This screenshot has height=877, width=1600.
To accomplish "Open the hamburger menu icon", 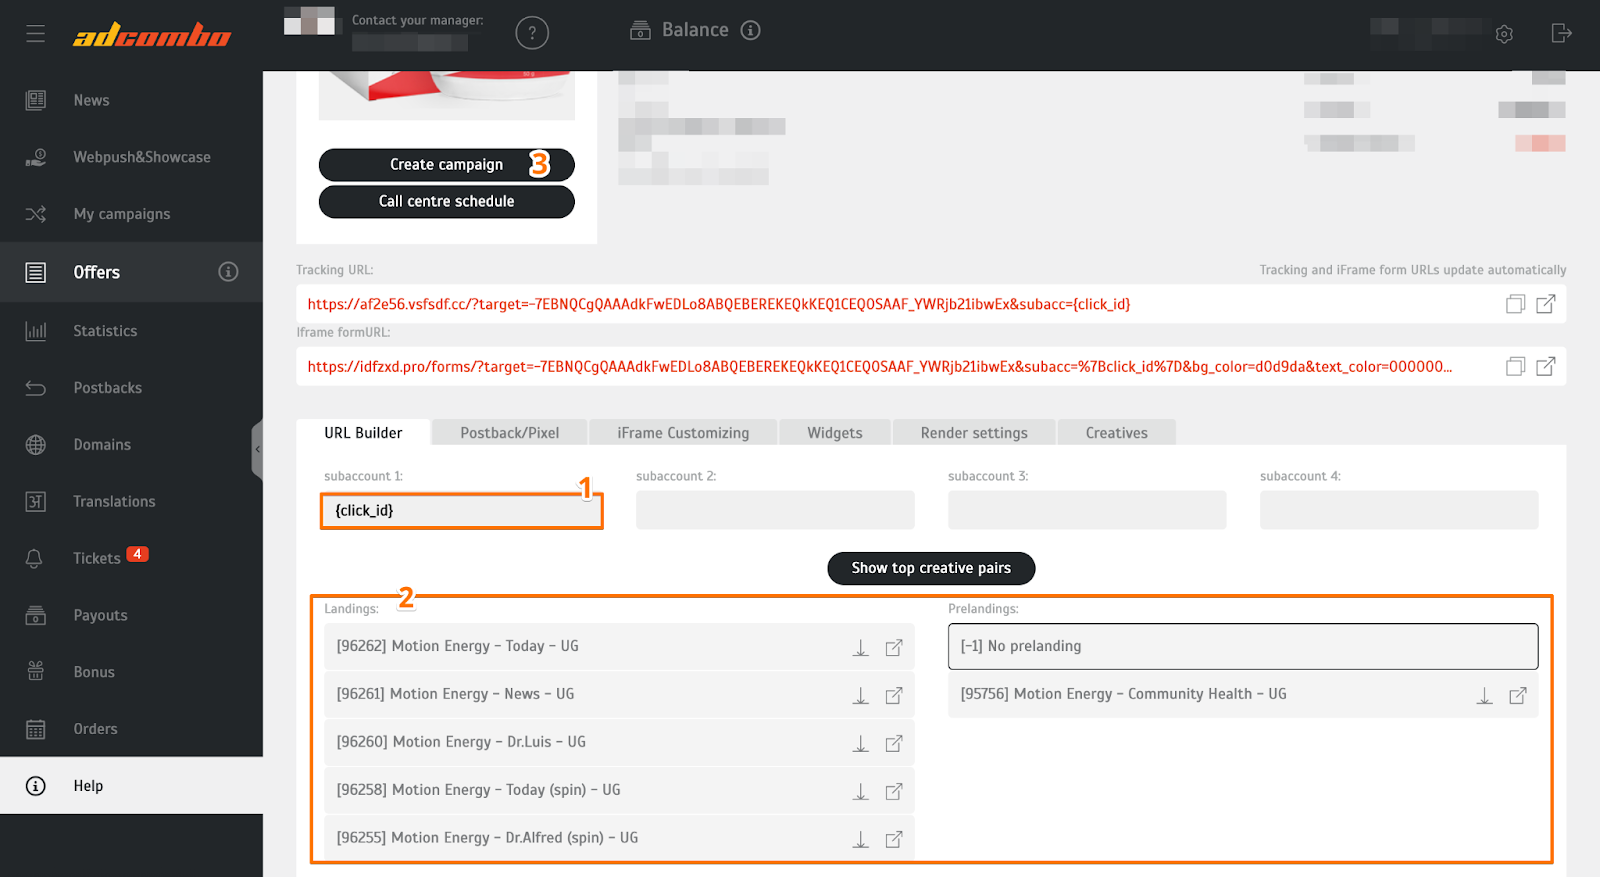I will pyautogui.click(x=36, y=34).
